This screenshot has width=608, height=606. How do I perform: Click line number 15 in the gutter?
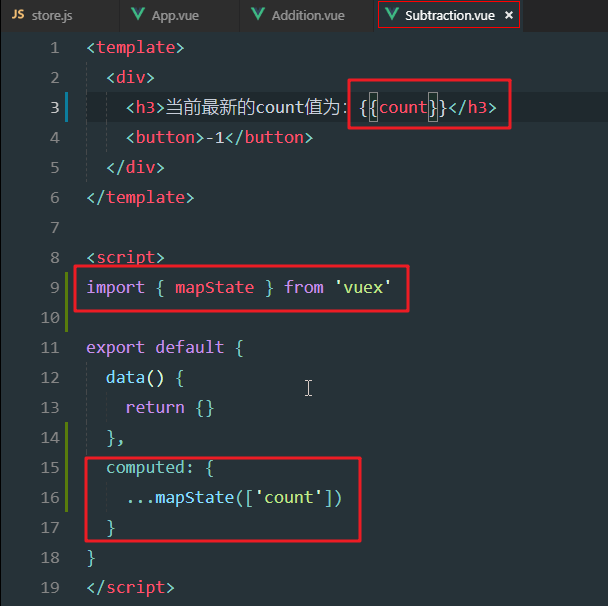tap(50, 468)
